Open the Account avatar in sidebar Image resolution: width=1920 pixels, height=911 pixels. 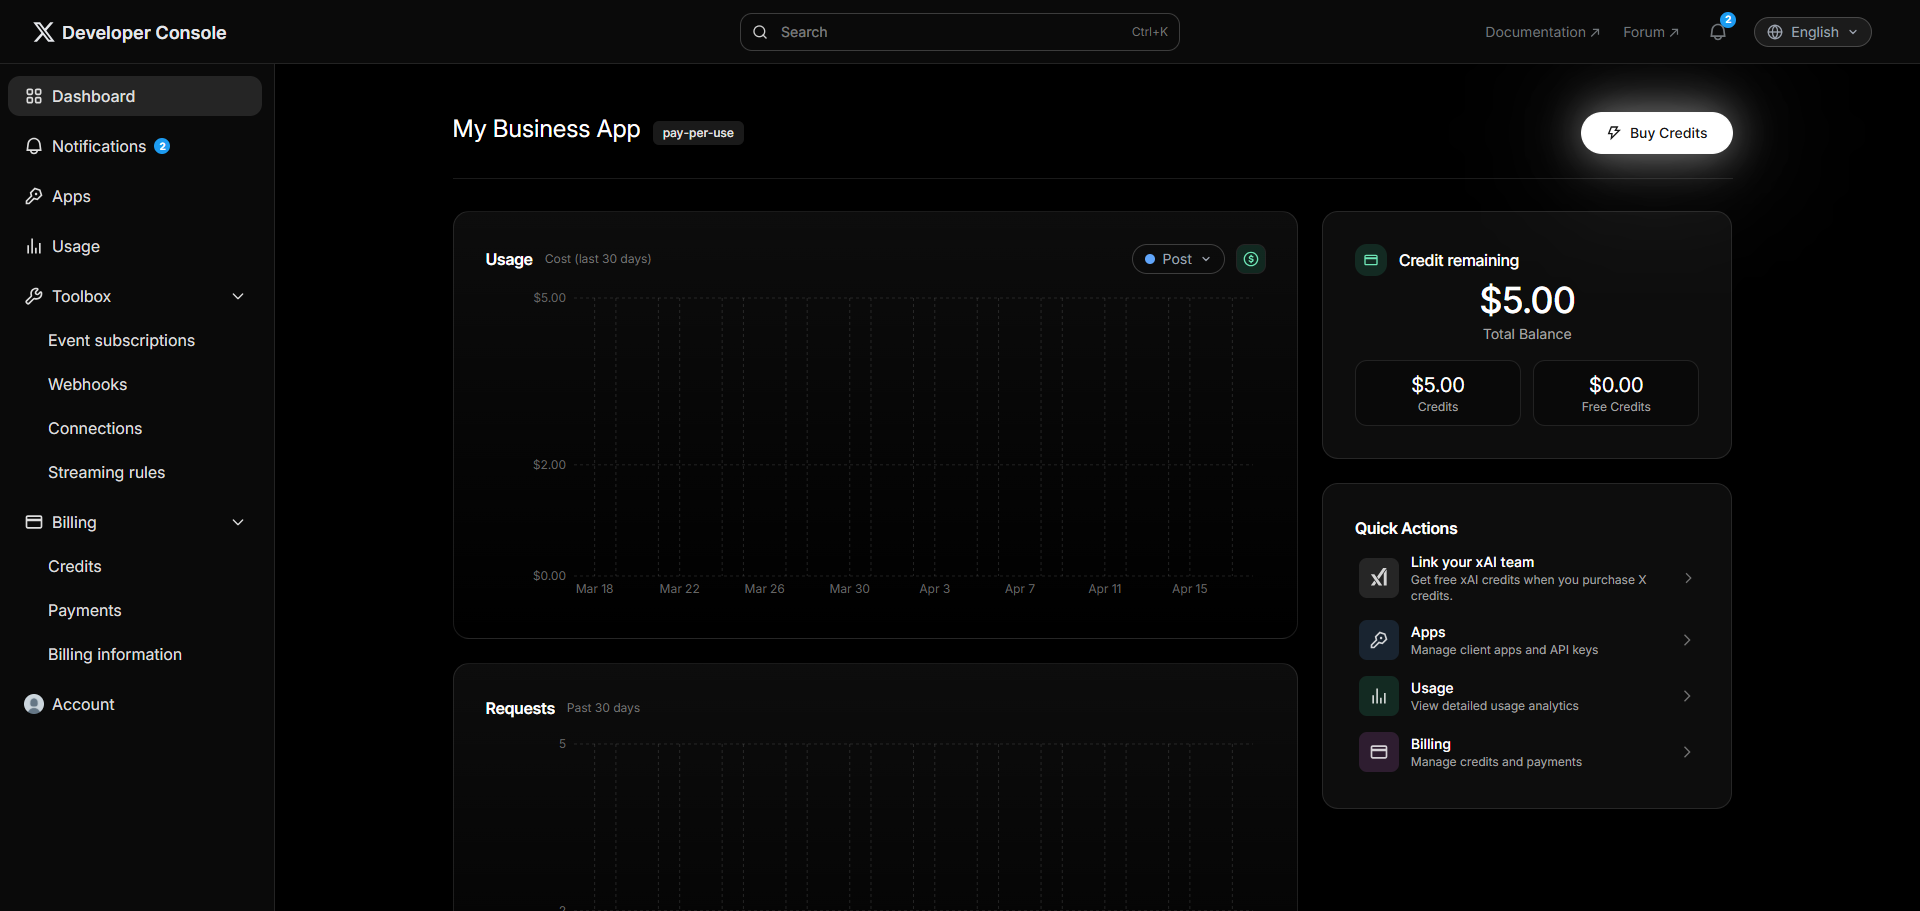(34, 704)
